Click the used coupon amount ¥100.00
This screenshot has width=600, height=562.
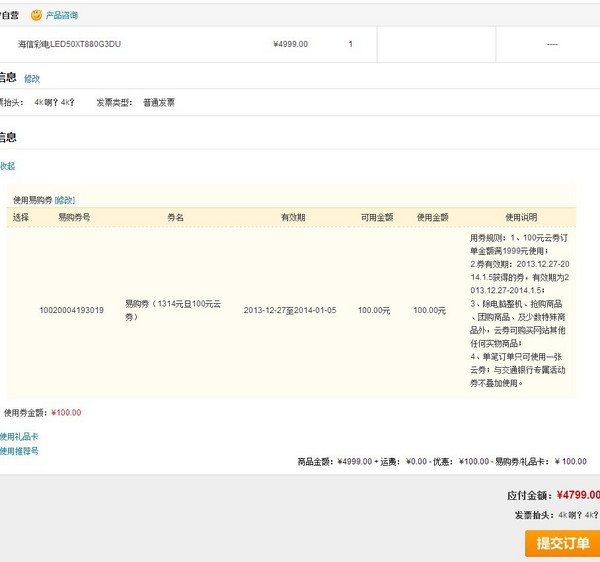click(x=66, y=413)
